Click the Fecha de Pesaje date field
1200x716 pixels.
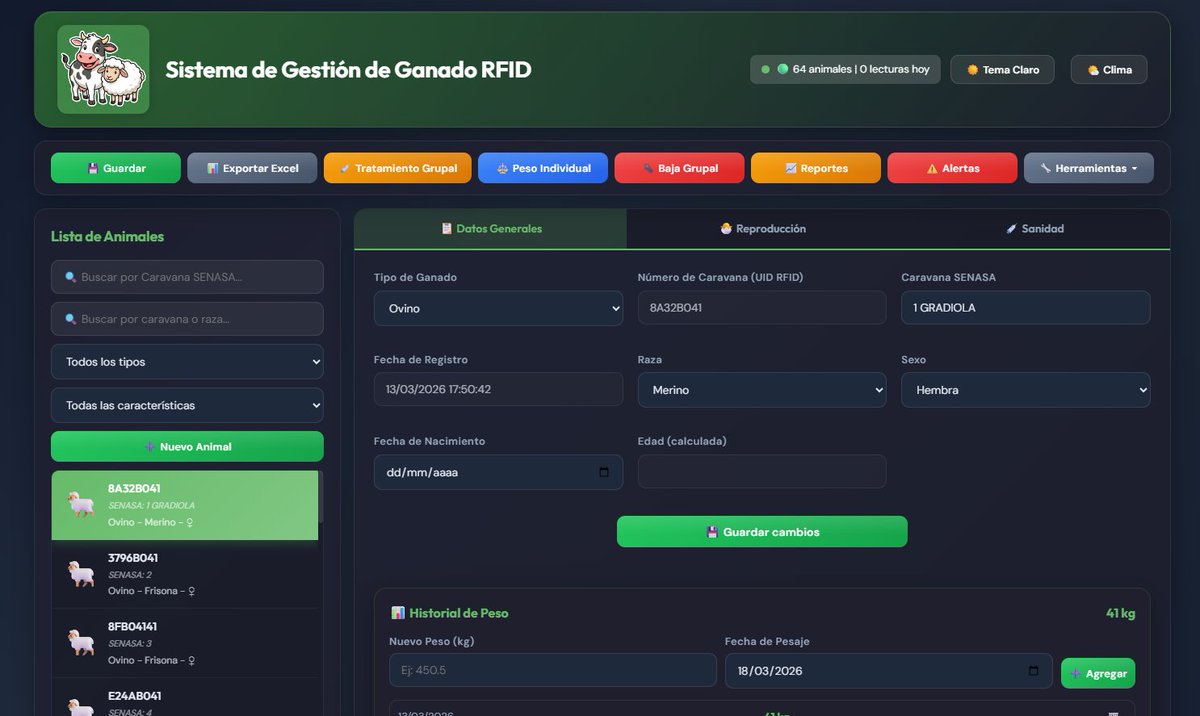coord(888,671)
